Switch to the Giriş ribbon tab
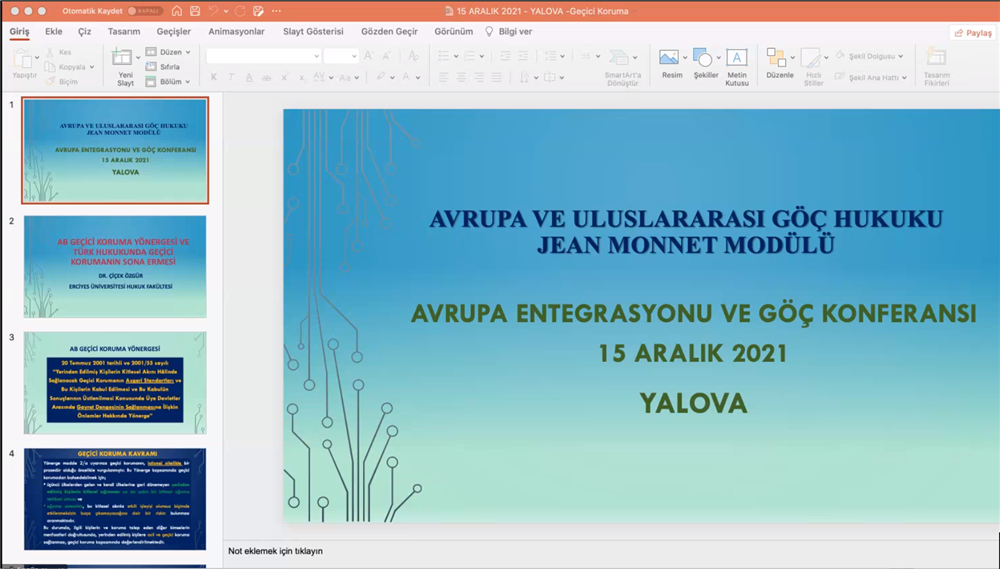This screenshot has width=1000, height=569. pos(19,31)
